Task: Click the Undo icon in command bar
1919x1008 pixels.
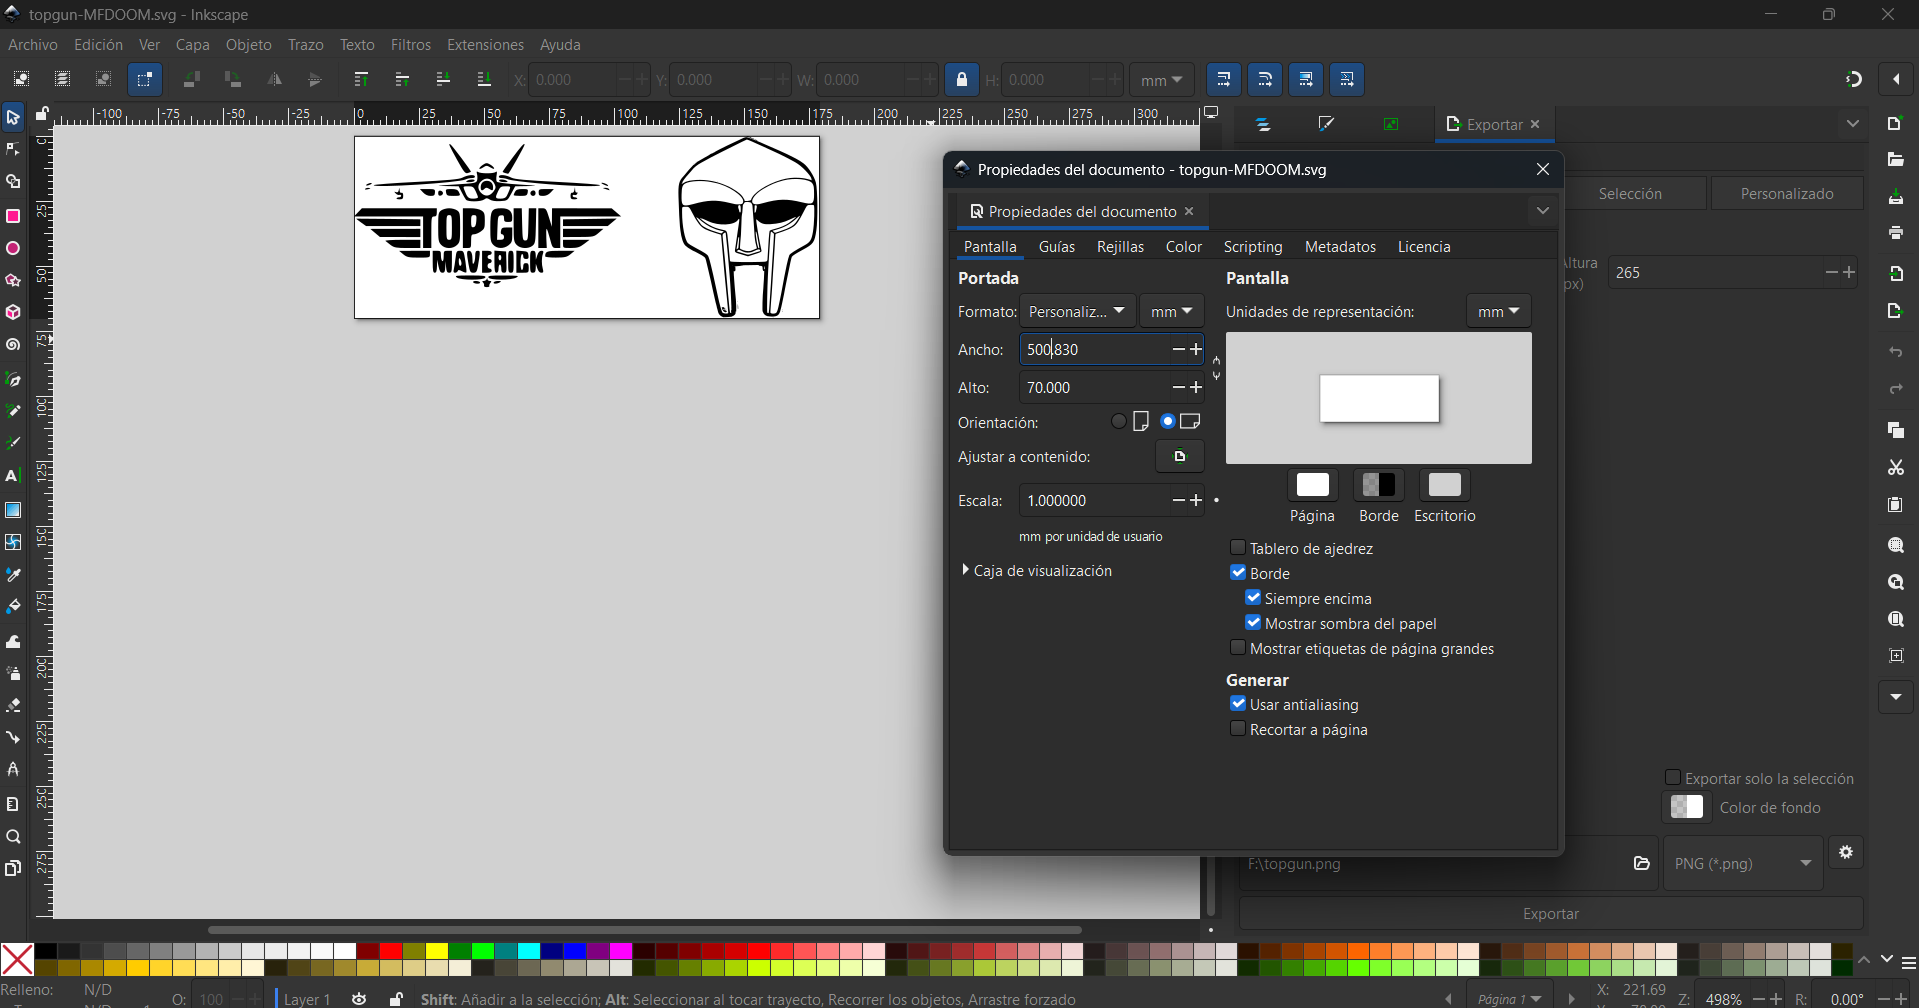Action: 1896,352
